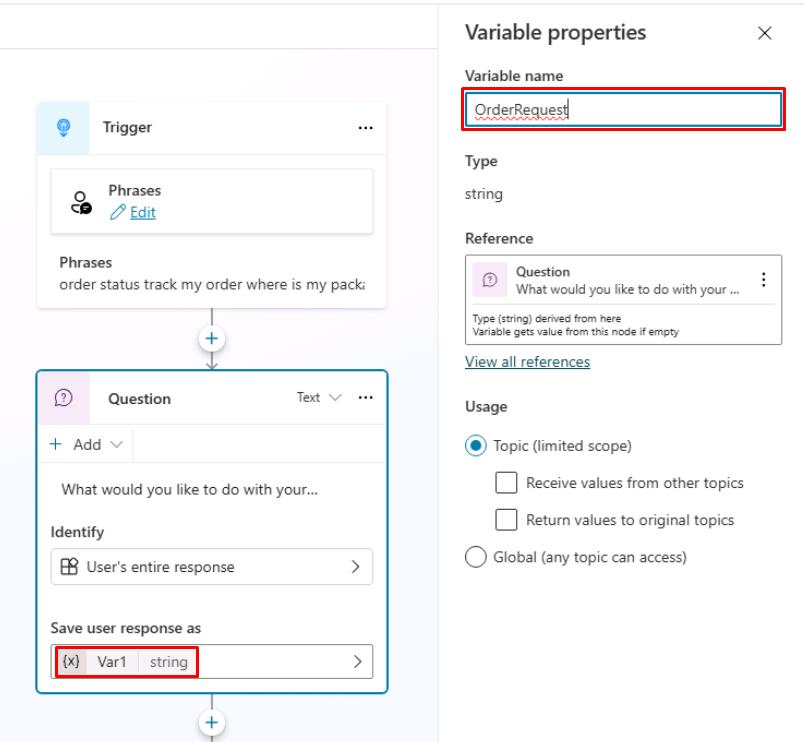
Task: Expand User's entire response identify selector
Action: (x=212, y=567)
